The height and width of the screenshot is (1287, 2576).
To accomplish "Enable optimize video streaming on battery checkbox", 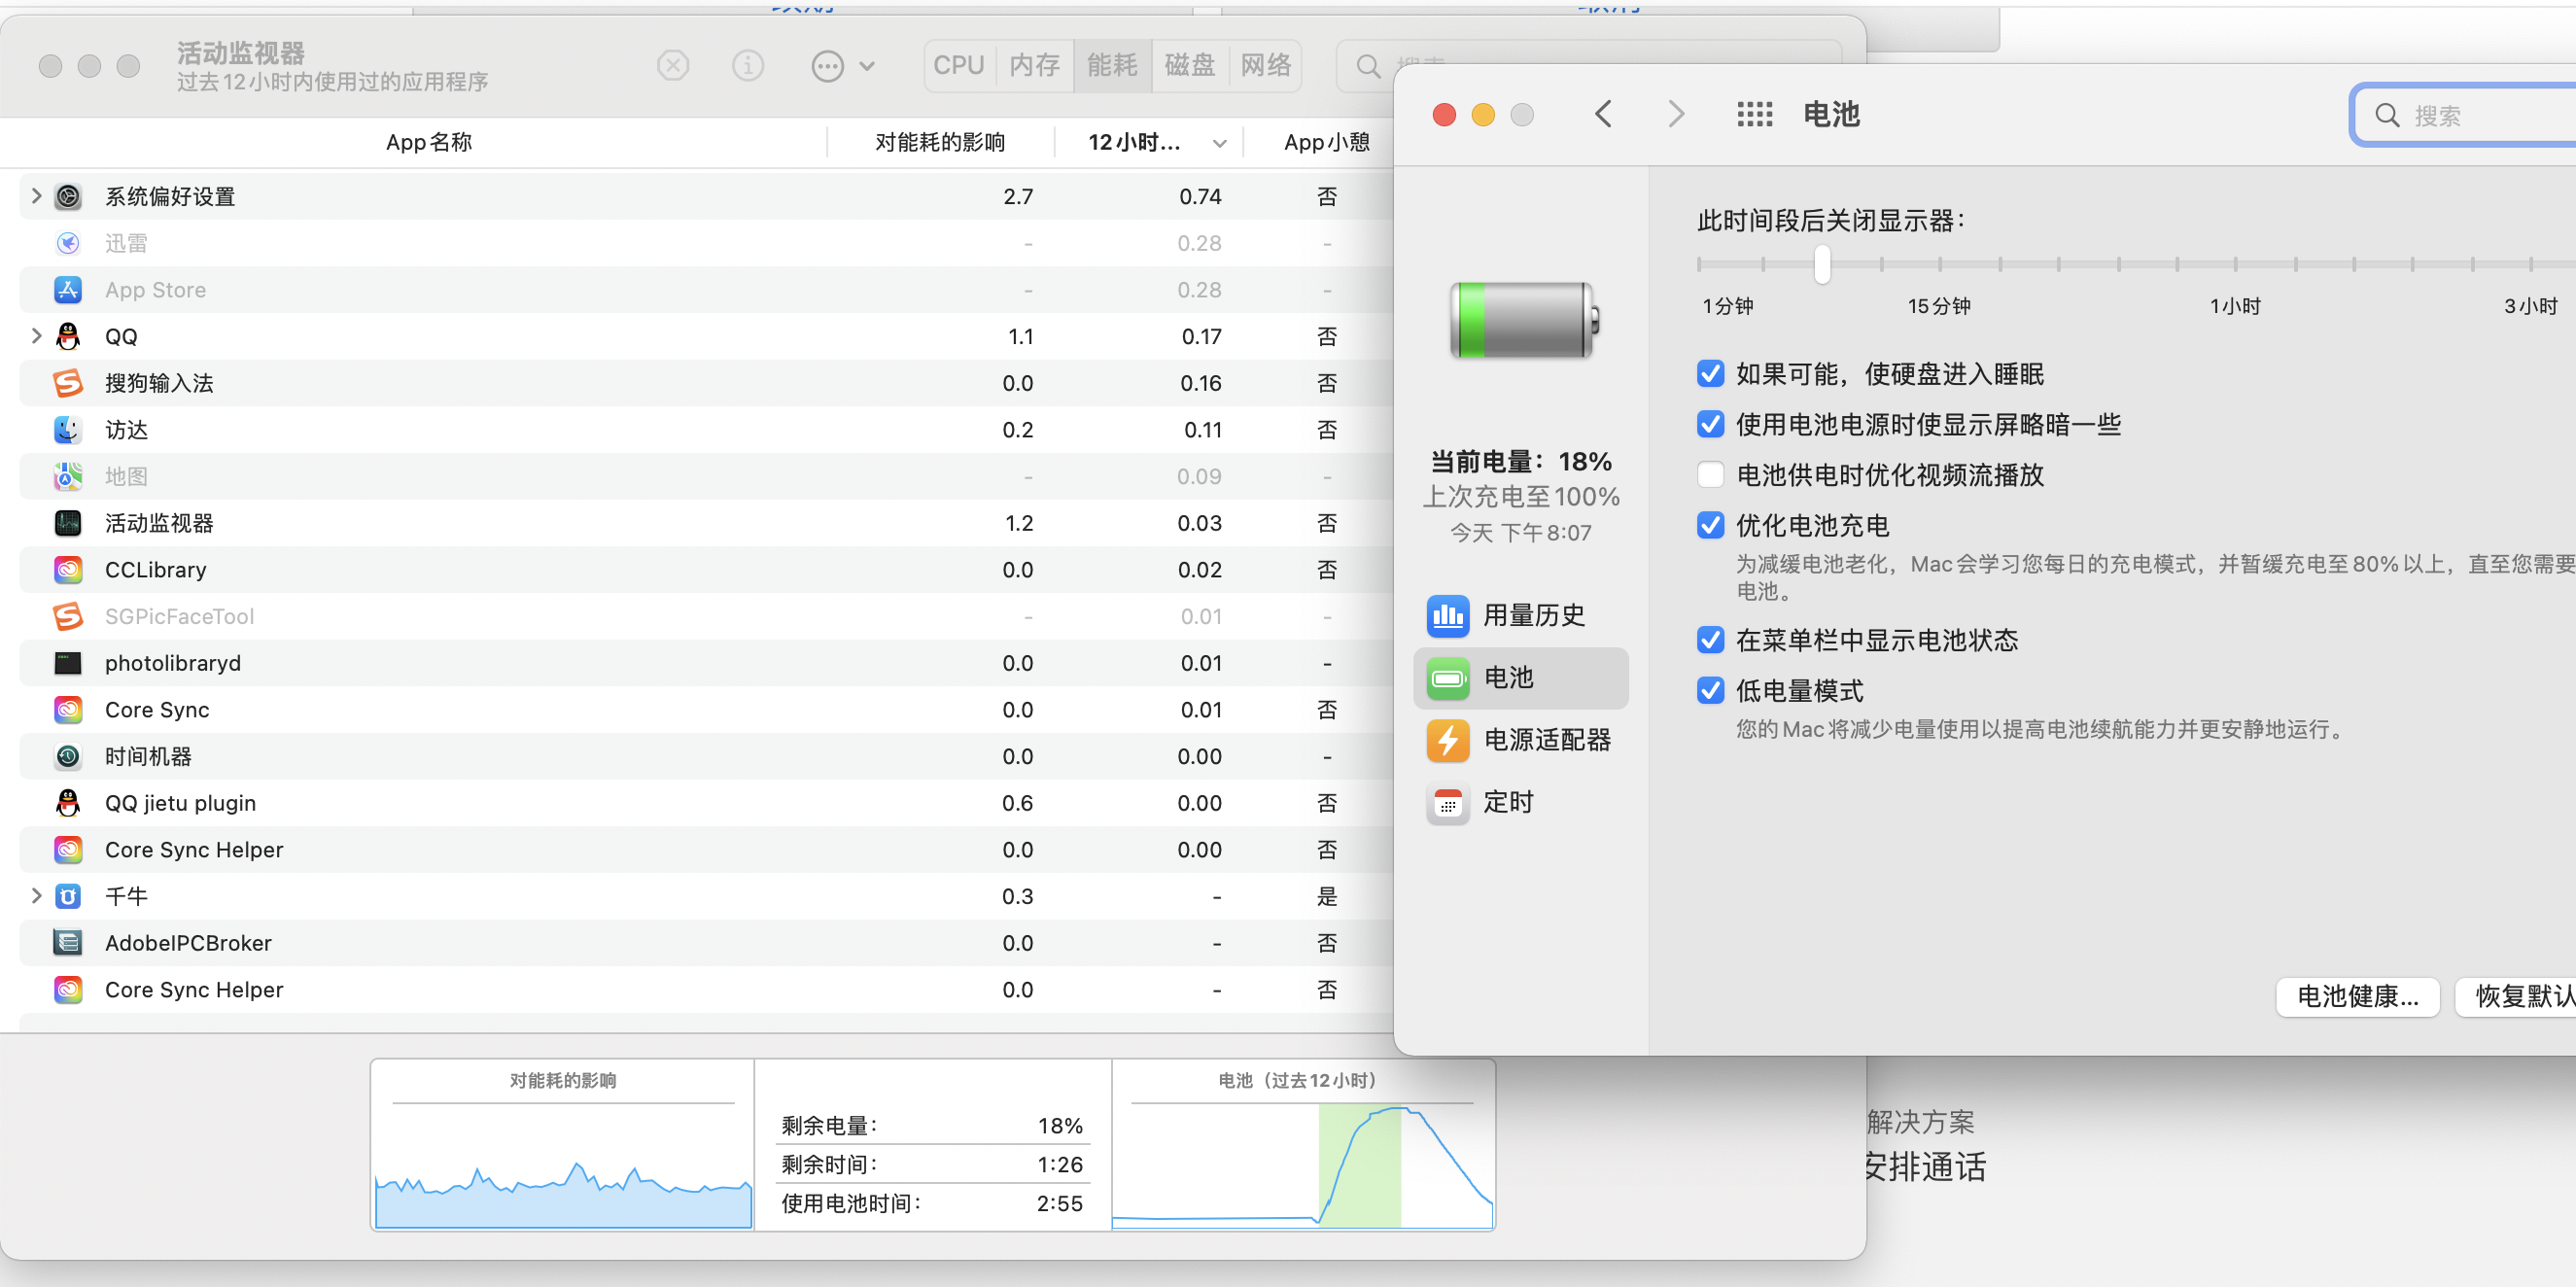I will [1710, 475].
